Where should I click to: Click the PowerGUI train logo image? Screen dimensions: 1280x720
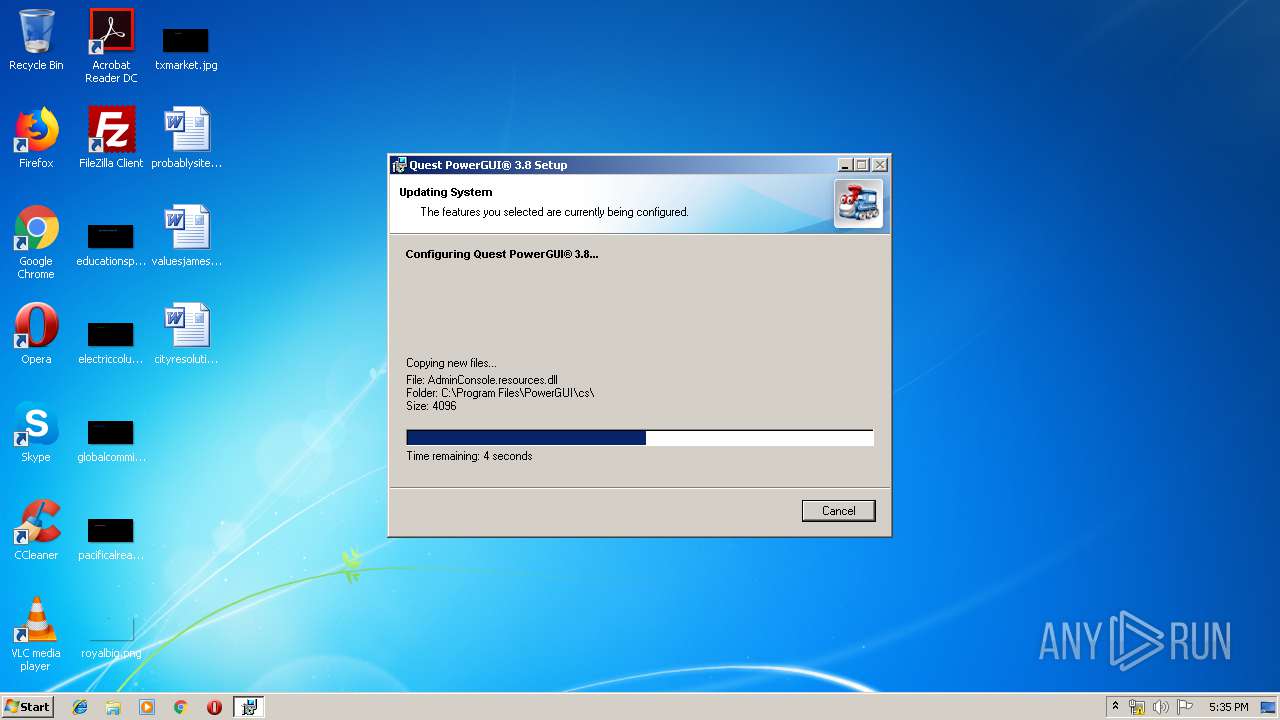click(x=859, y=203)
